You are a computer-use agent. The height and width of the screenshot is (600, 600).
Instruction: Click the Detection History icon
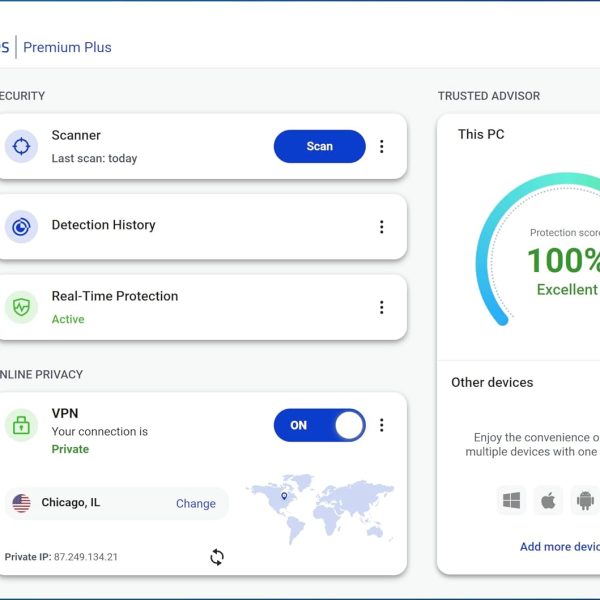21,227
